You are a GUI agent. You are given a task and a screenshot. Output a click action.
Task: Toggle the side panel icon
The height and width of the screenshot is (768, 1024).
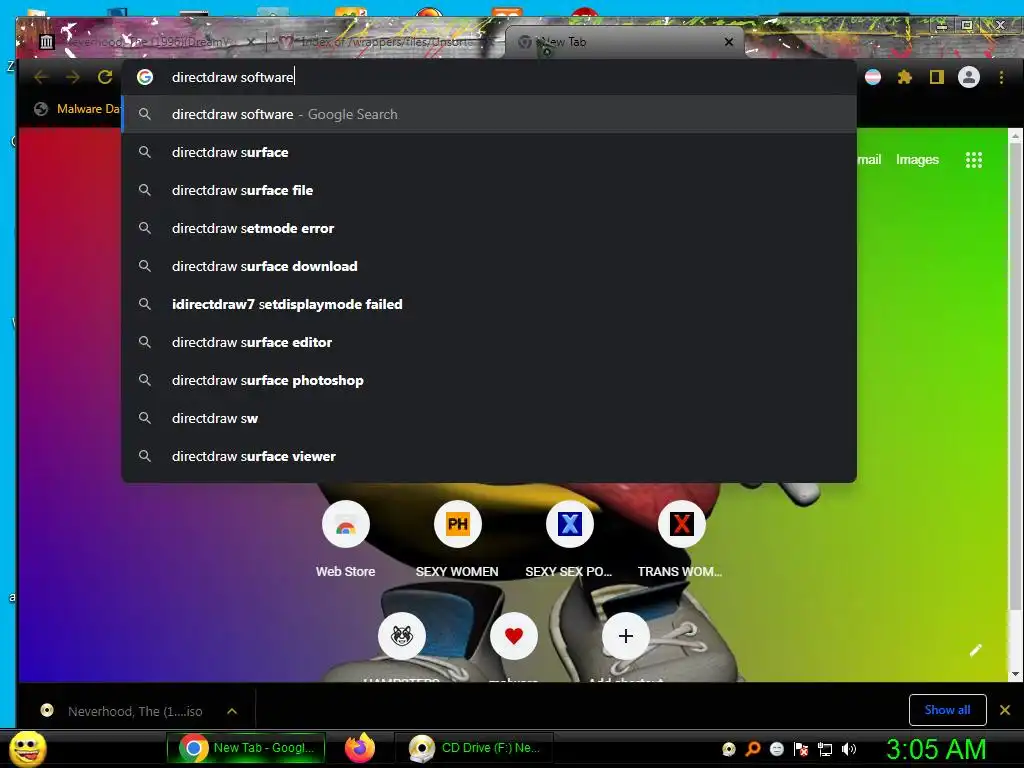936,77
